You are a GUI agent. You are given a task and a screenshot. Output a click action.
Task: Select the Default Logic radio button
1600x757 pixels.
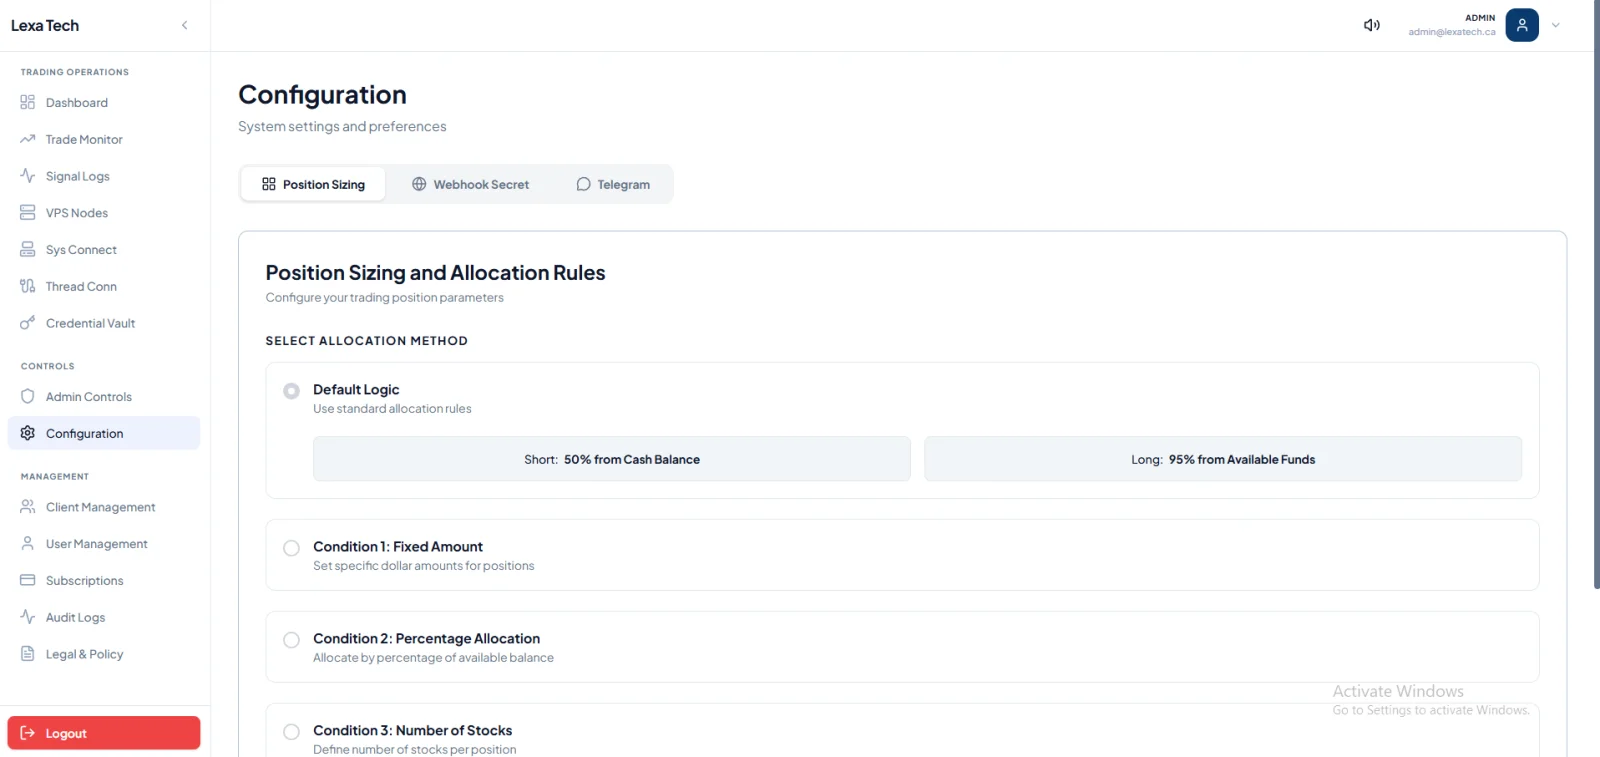point(291,391)
